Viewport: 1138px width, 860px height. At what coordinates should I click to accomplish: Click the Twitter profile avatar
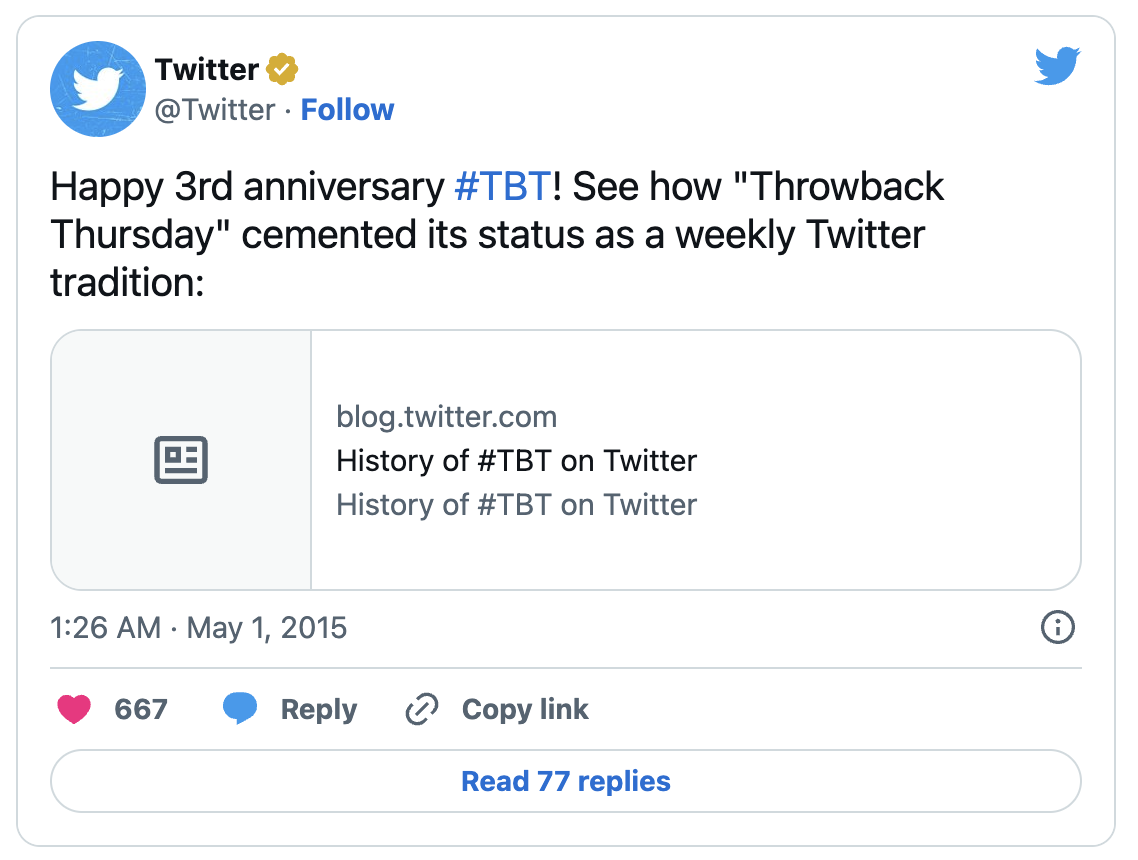[x=98, y=89]
